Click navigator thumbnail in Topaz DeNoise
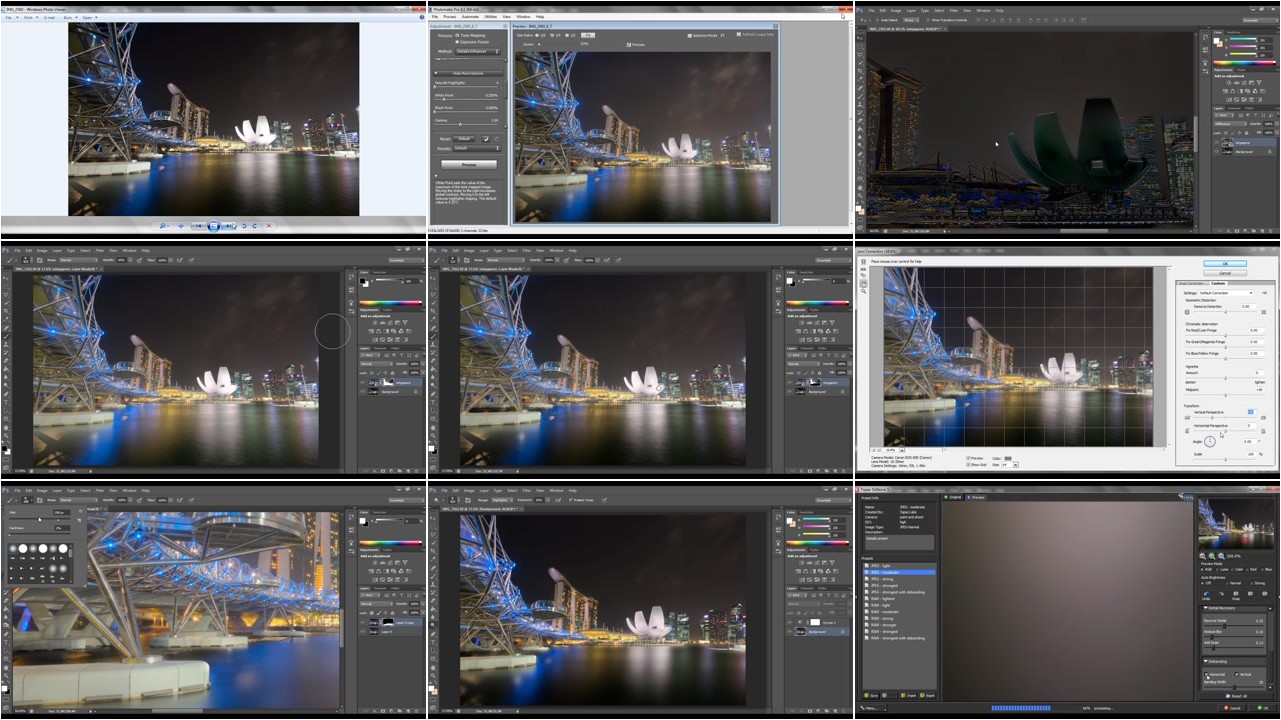The image size is (1281, 720). click(x=1236, y=524)
